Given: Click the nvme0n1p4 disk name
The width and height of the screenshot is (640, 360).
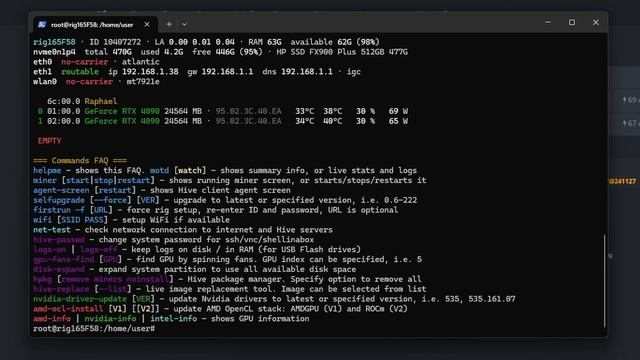Looking at the screenshot, I should click(x=54, y=52).
